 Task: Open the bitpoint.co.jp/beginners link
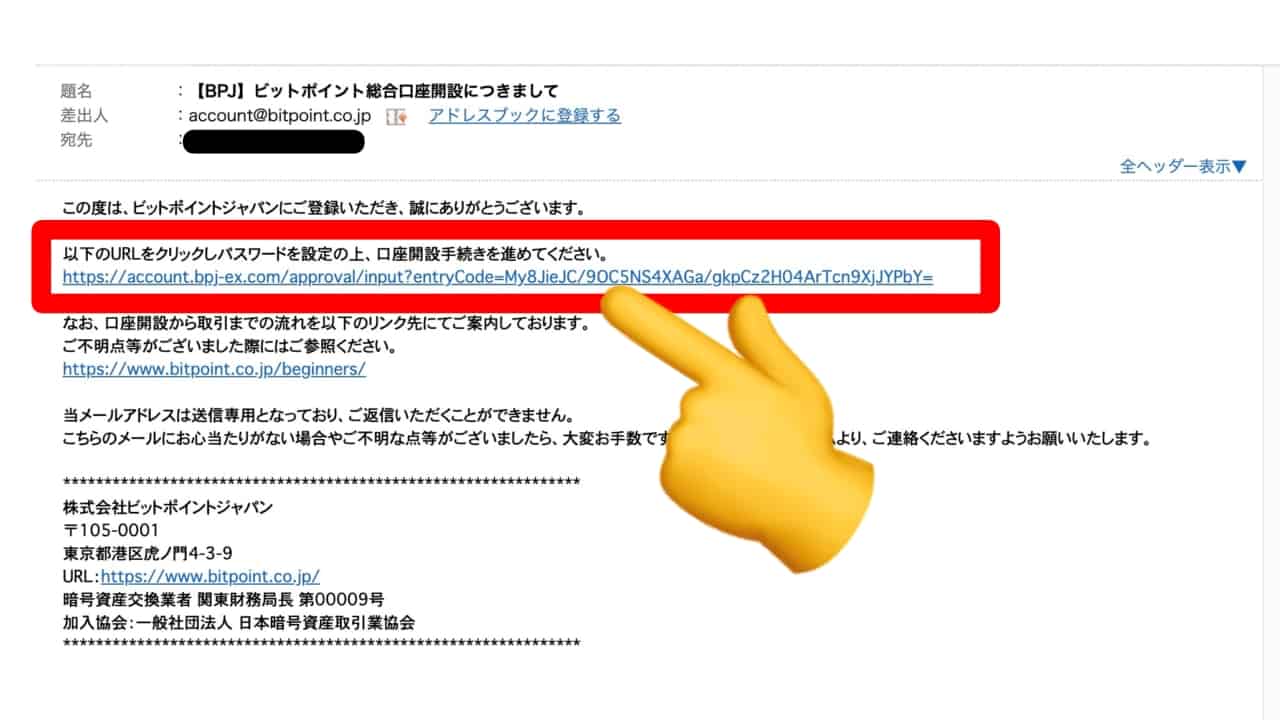click(214, 369)
